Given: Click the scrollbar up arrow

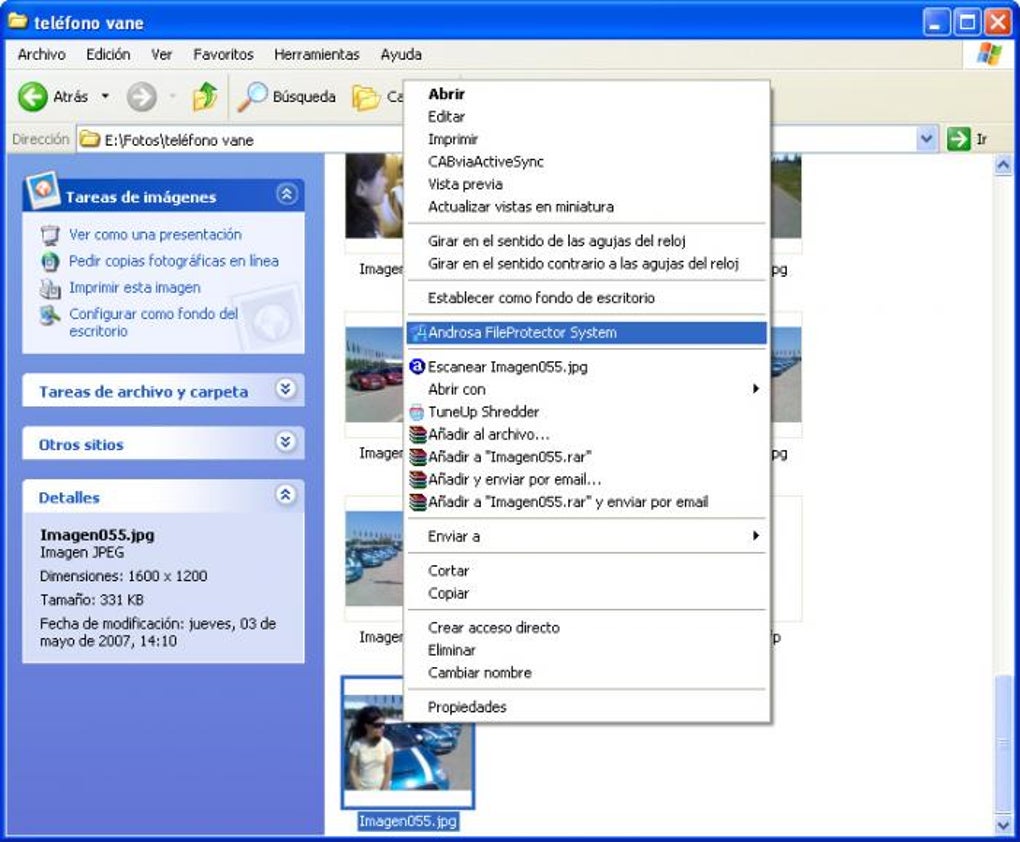Looking at the screenshot, I should (x=1004, y=165).
